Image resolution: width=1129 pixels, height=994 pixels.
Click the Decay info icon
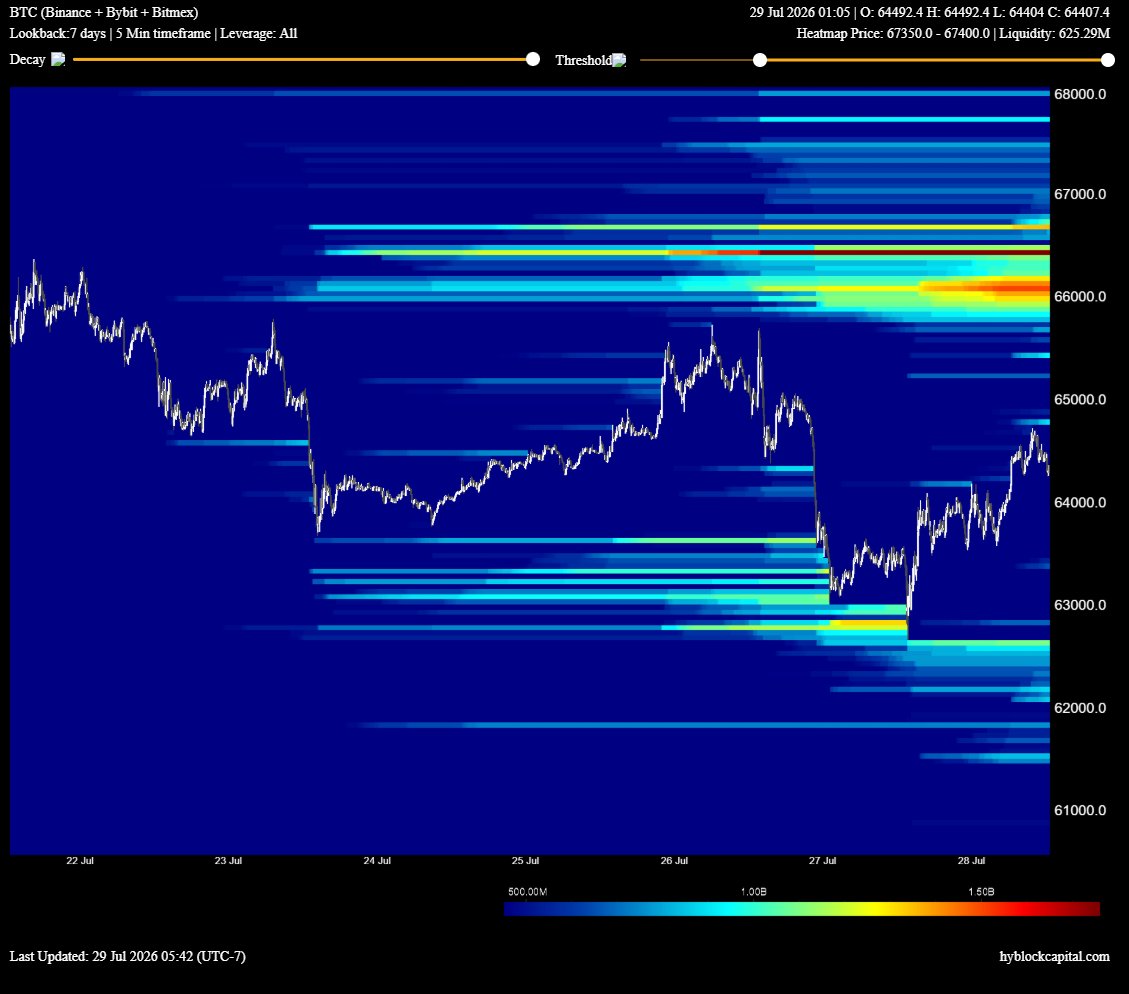tap(58, 59)
